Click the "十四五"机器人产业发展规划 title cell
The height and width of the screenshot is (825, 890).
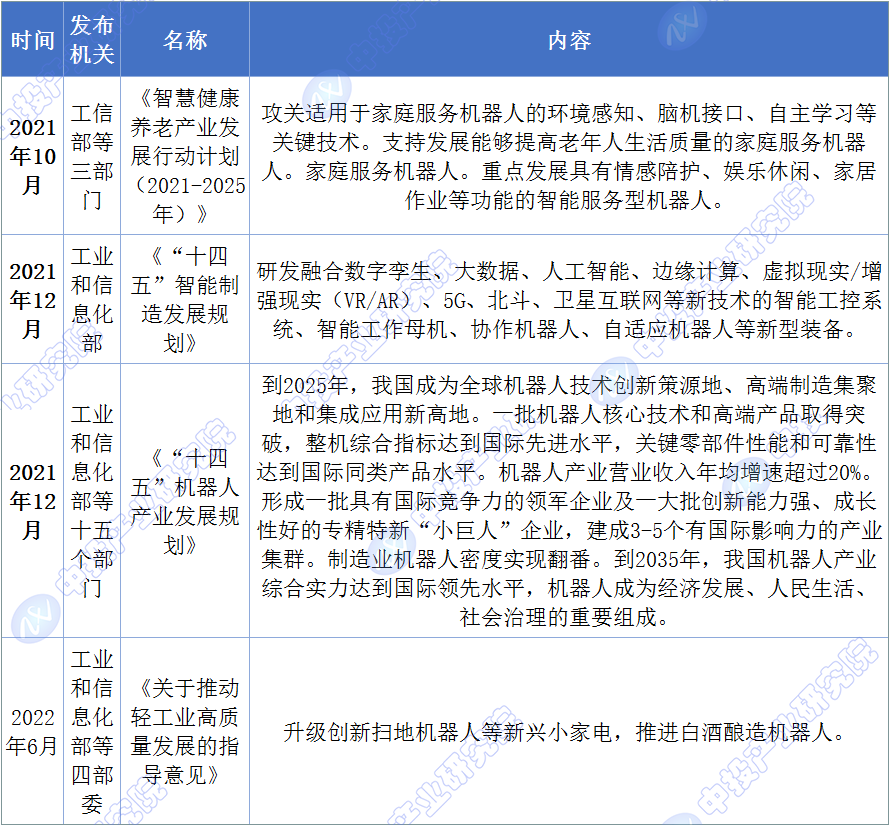pyautogui.click(x=185, y=500)
